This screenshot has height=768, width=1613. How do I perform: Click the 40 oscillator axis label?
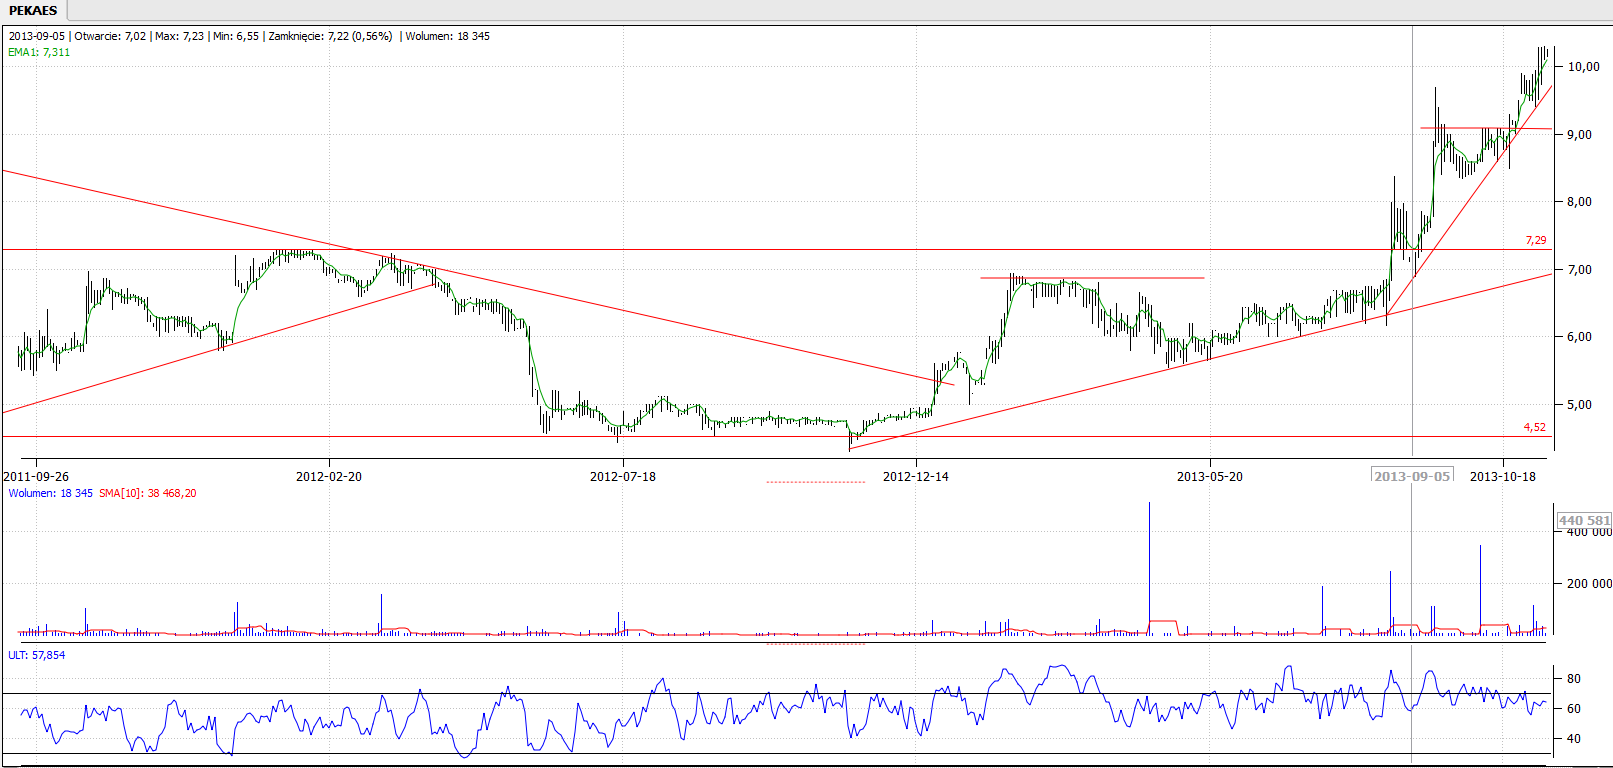coord(1574,738)
